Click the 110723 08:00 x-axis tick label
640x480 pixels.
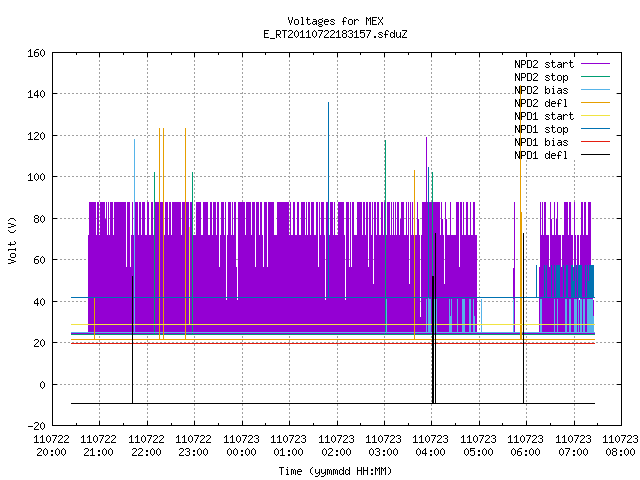pyautogui.click(x=620, y=446)
